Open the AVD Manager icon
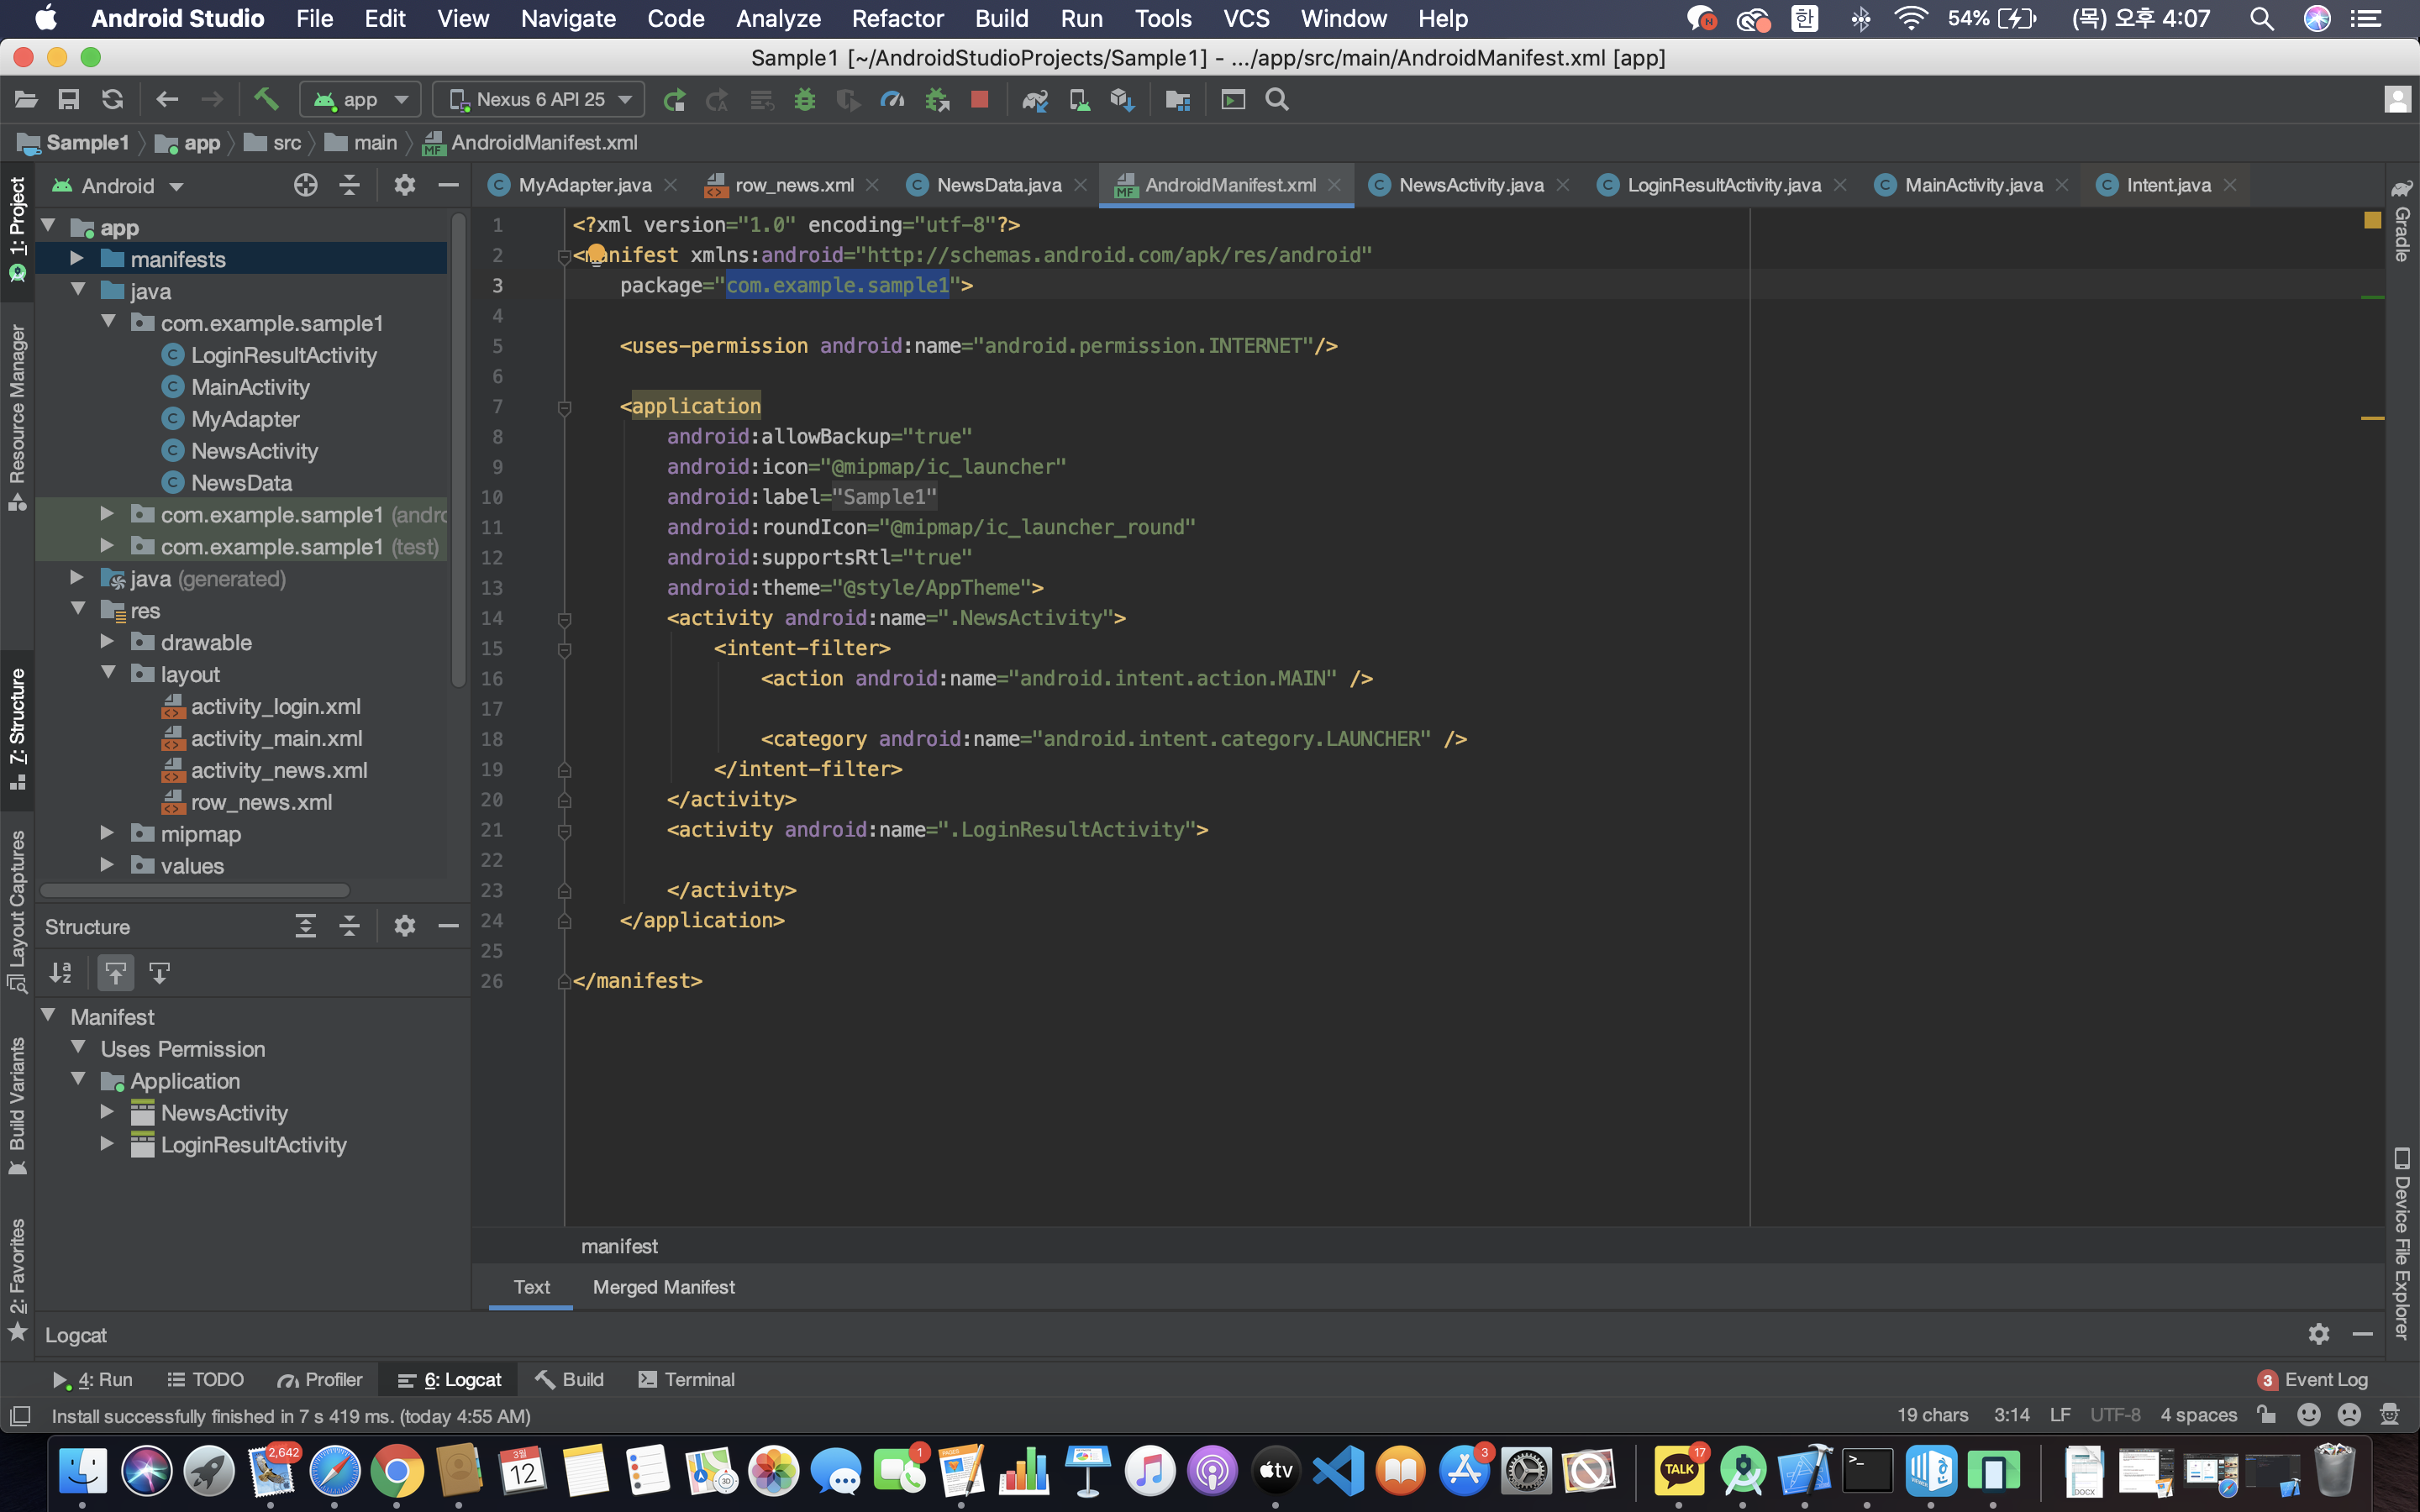Screen dimensions: 2420x1512 [x=1079, y=99]
